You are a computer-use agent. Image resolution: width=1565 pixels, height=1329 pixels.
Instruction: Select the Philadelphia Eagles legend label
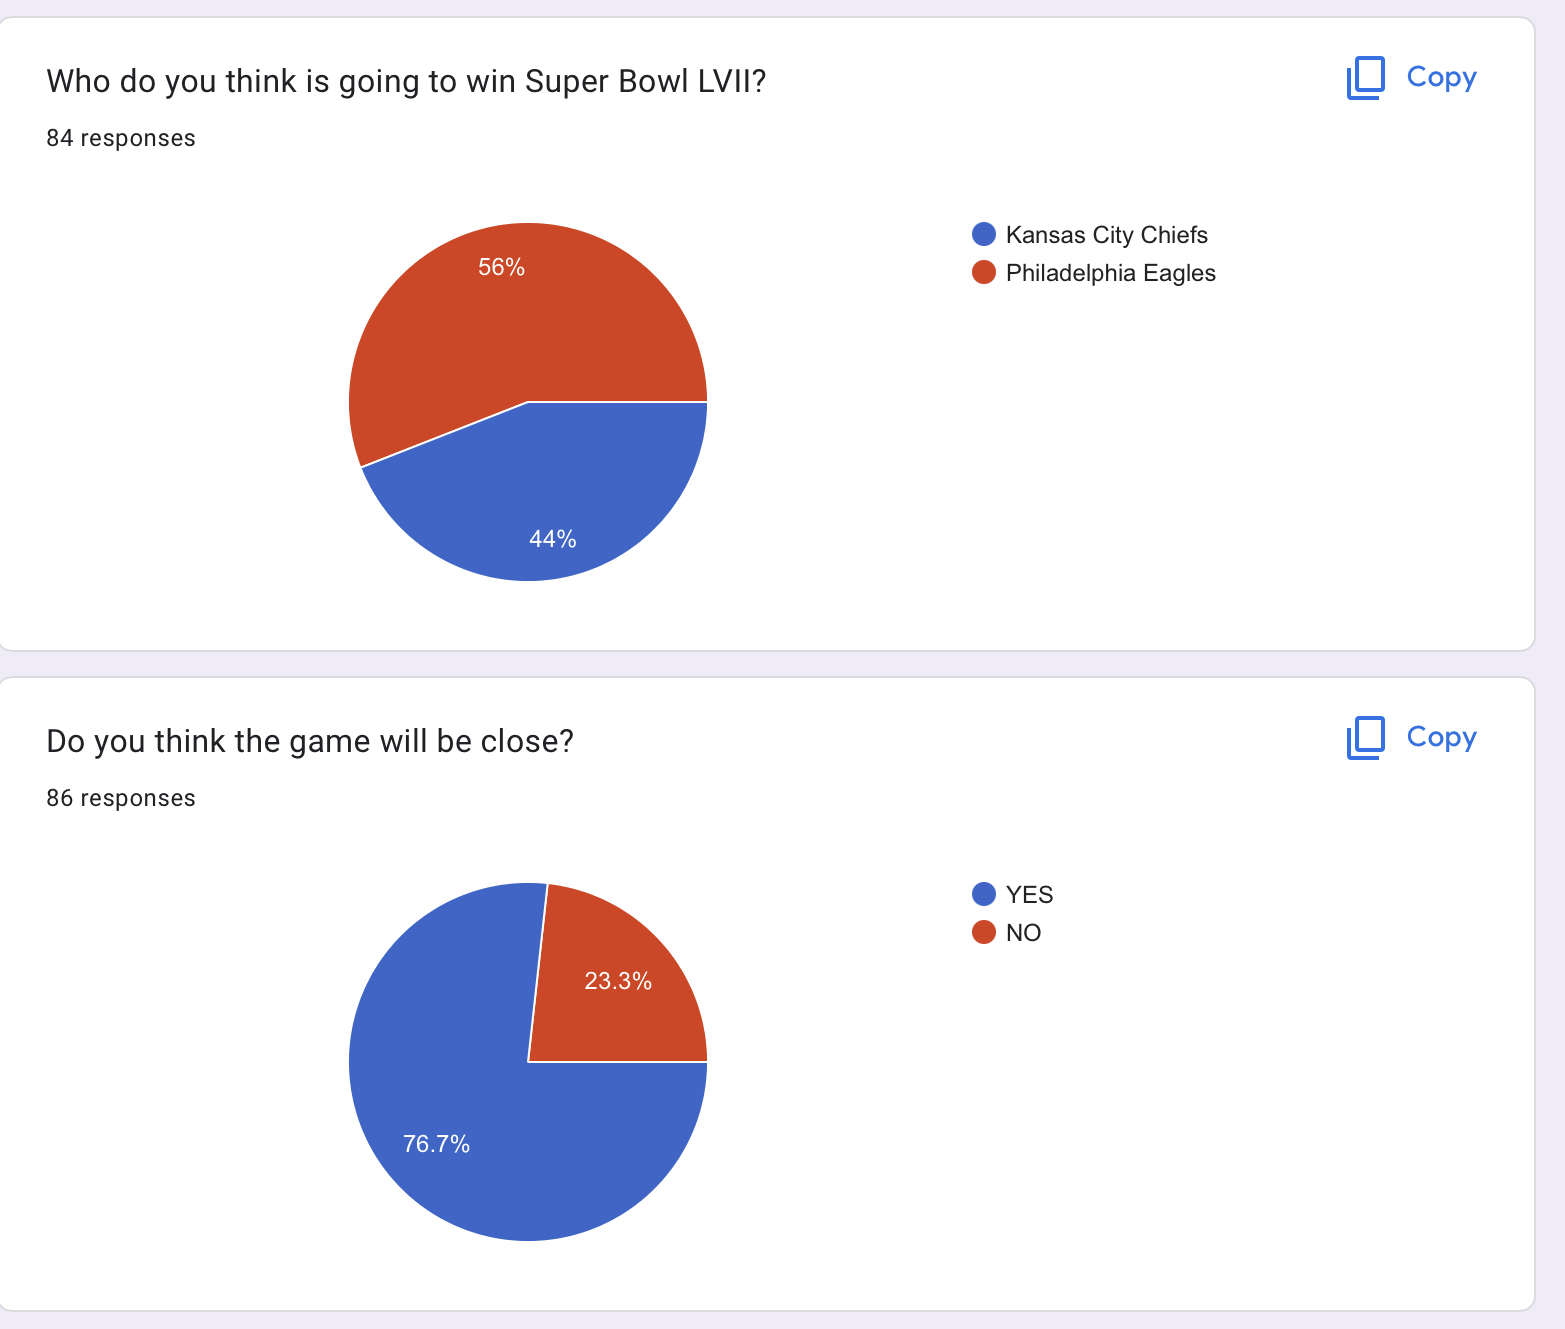[1110, 273]
